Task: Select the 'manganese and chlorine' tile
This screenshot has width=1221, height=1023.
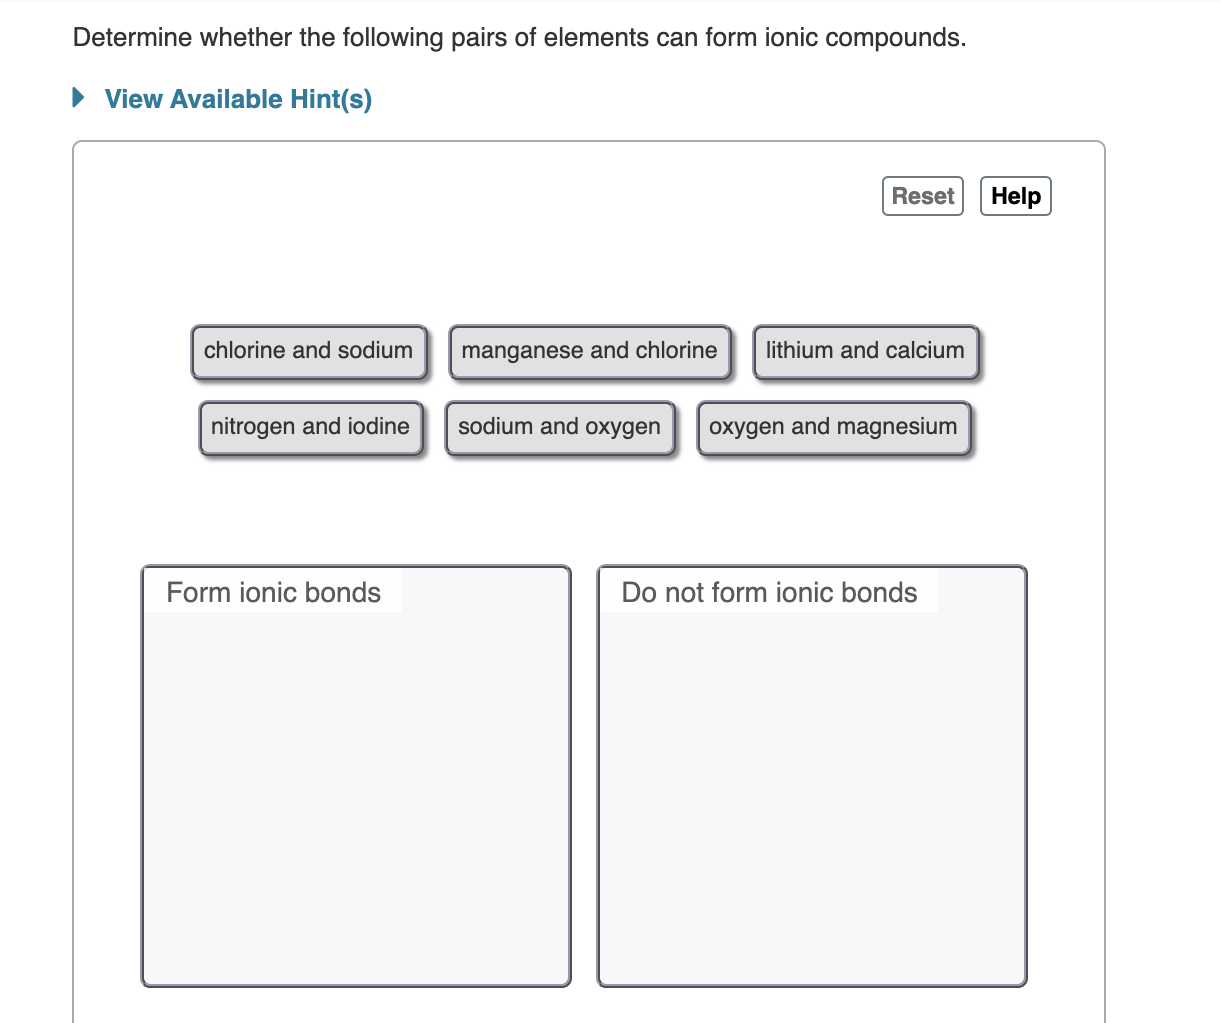Action: 589,351
